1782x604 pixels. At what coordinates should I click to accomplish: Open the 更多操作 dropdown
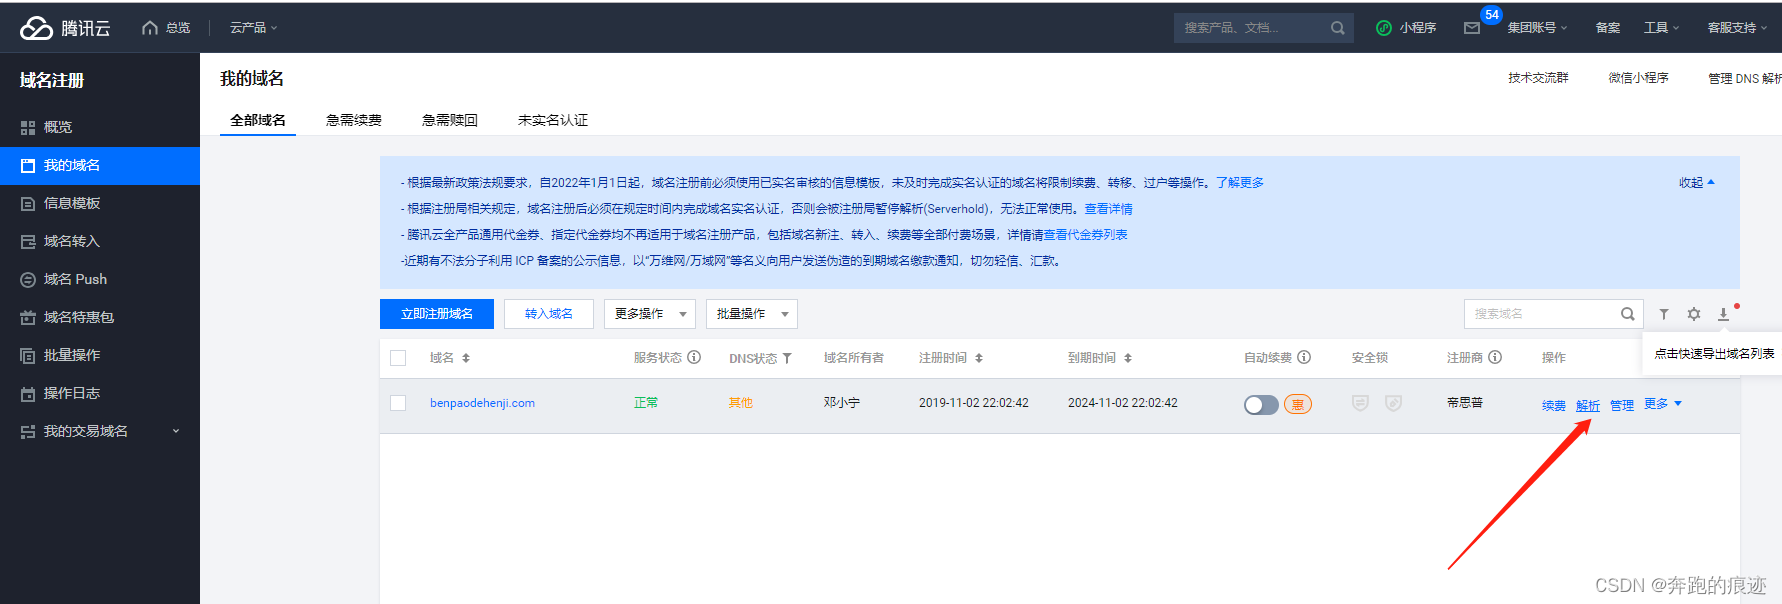point(650,314)
